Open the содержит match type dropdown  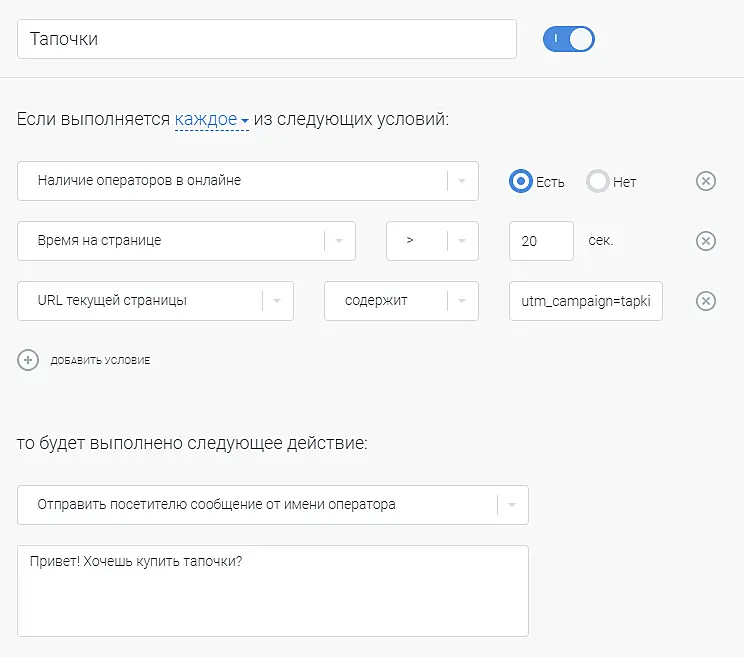[462, 301]
